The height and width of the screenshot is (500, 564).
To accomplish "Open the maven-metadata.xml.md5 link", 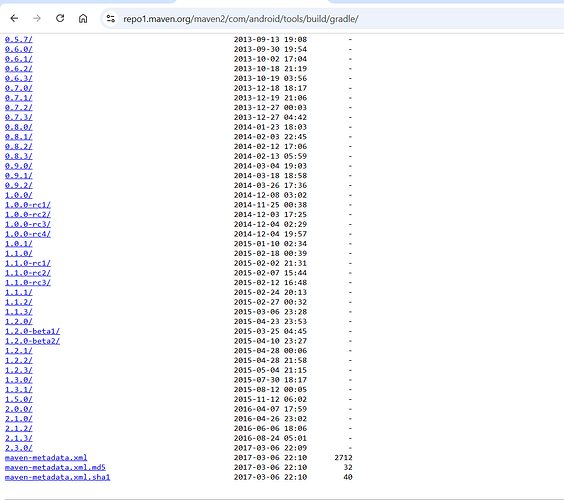I will click(x=55, y=467).
